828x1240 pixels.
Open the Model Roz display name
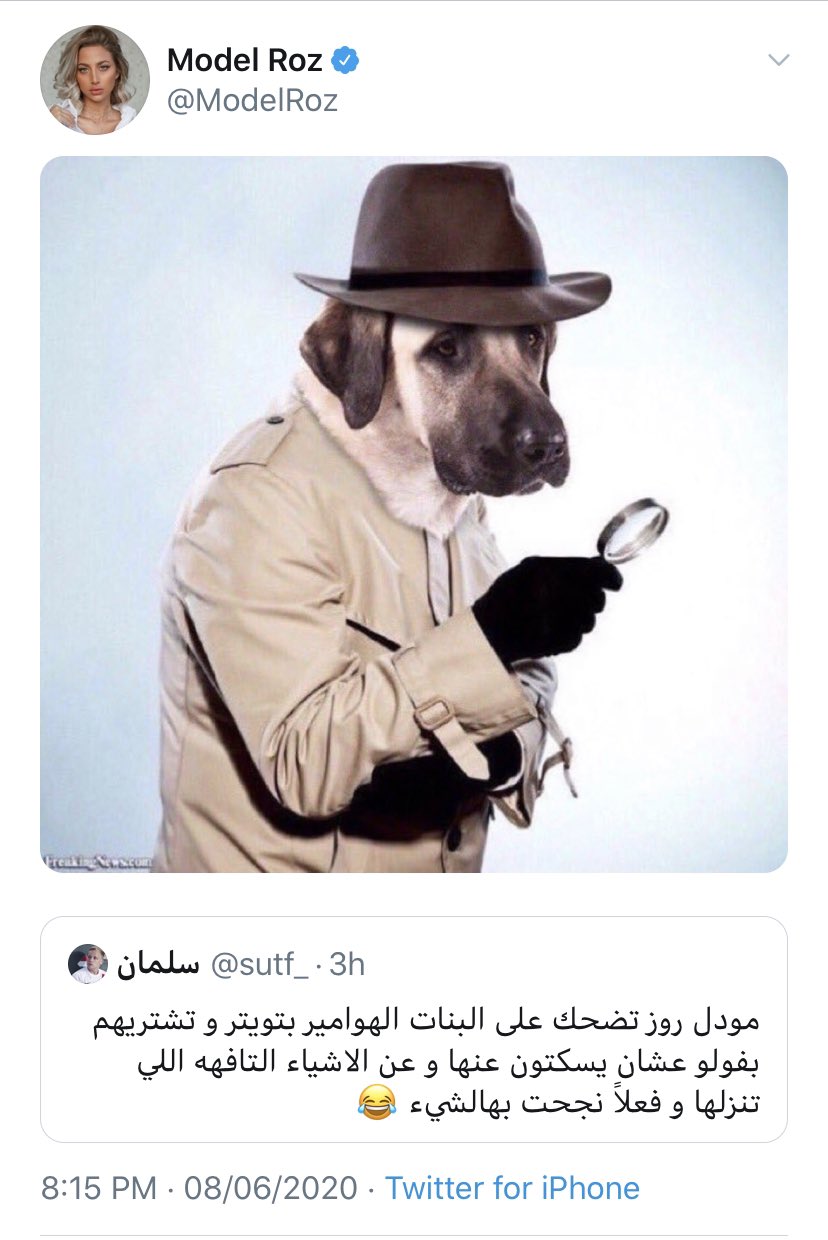click(245, 61)
